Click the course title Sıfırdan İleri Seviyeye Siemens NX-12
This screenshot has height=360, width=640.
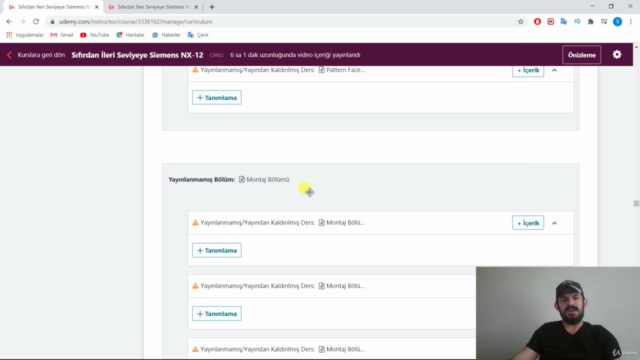coord(137,55)
